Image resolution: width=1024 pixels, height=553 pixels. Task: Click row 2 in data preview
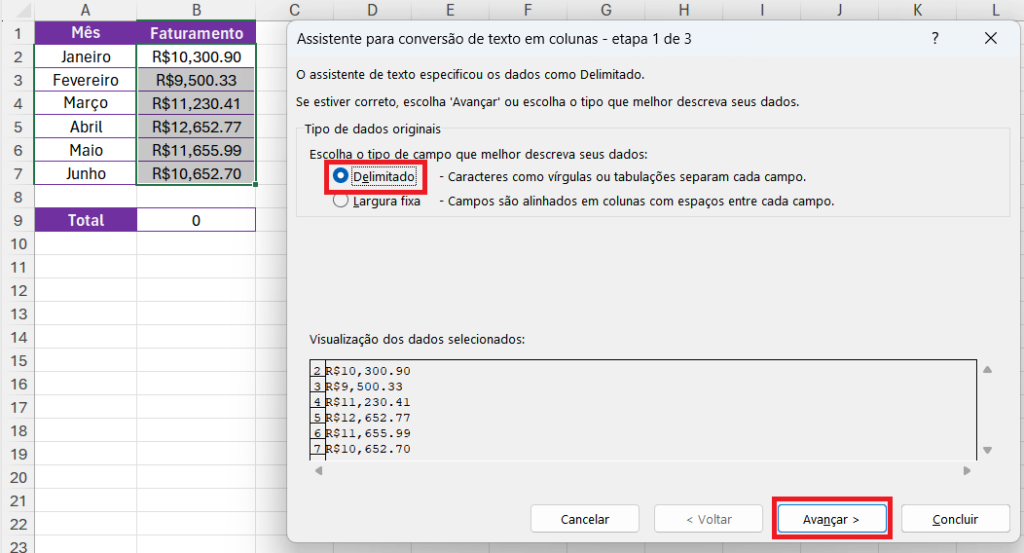(x=368, y=371)
